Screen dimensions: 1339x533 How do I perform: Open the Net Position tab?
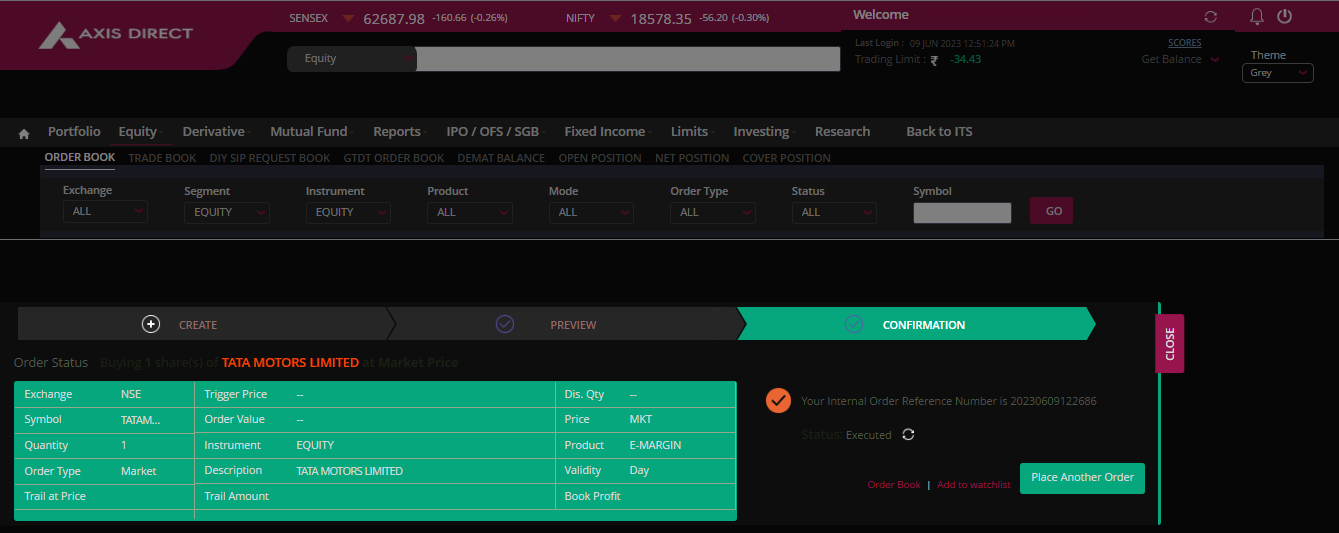point(691,158)
